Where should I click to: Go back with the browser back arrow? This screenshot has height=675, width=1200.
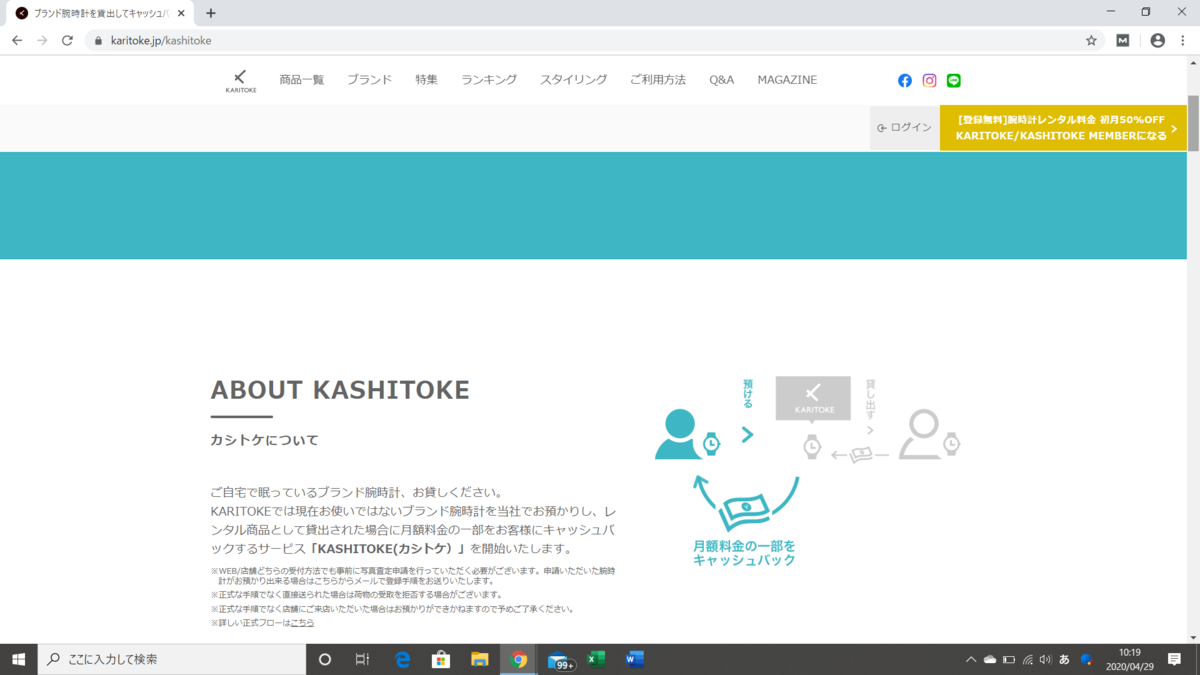17,40
